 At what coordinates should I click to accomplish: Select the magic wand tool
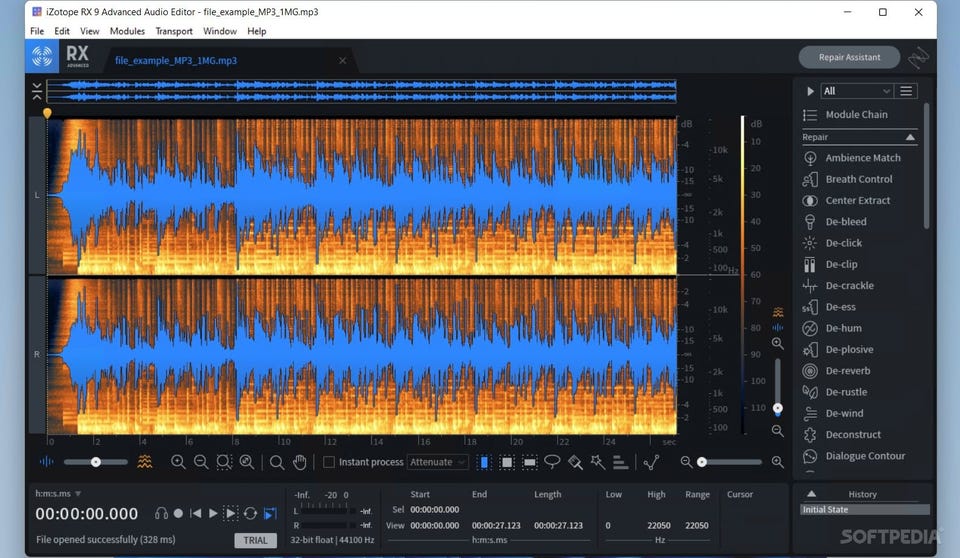[x=598, y=462]
